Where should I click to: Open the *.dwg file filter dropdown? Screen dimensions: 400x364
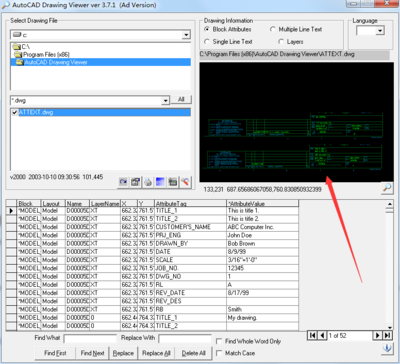pyautogui.click(x=165, y=100)
